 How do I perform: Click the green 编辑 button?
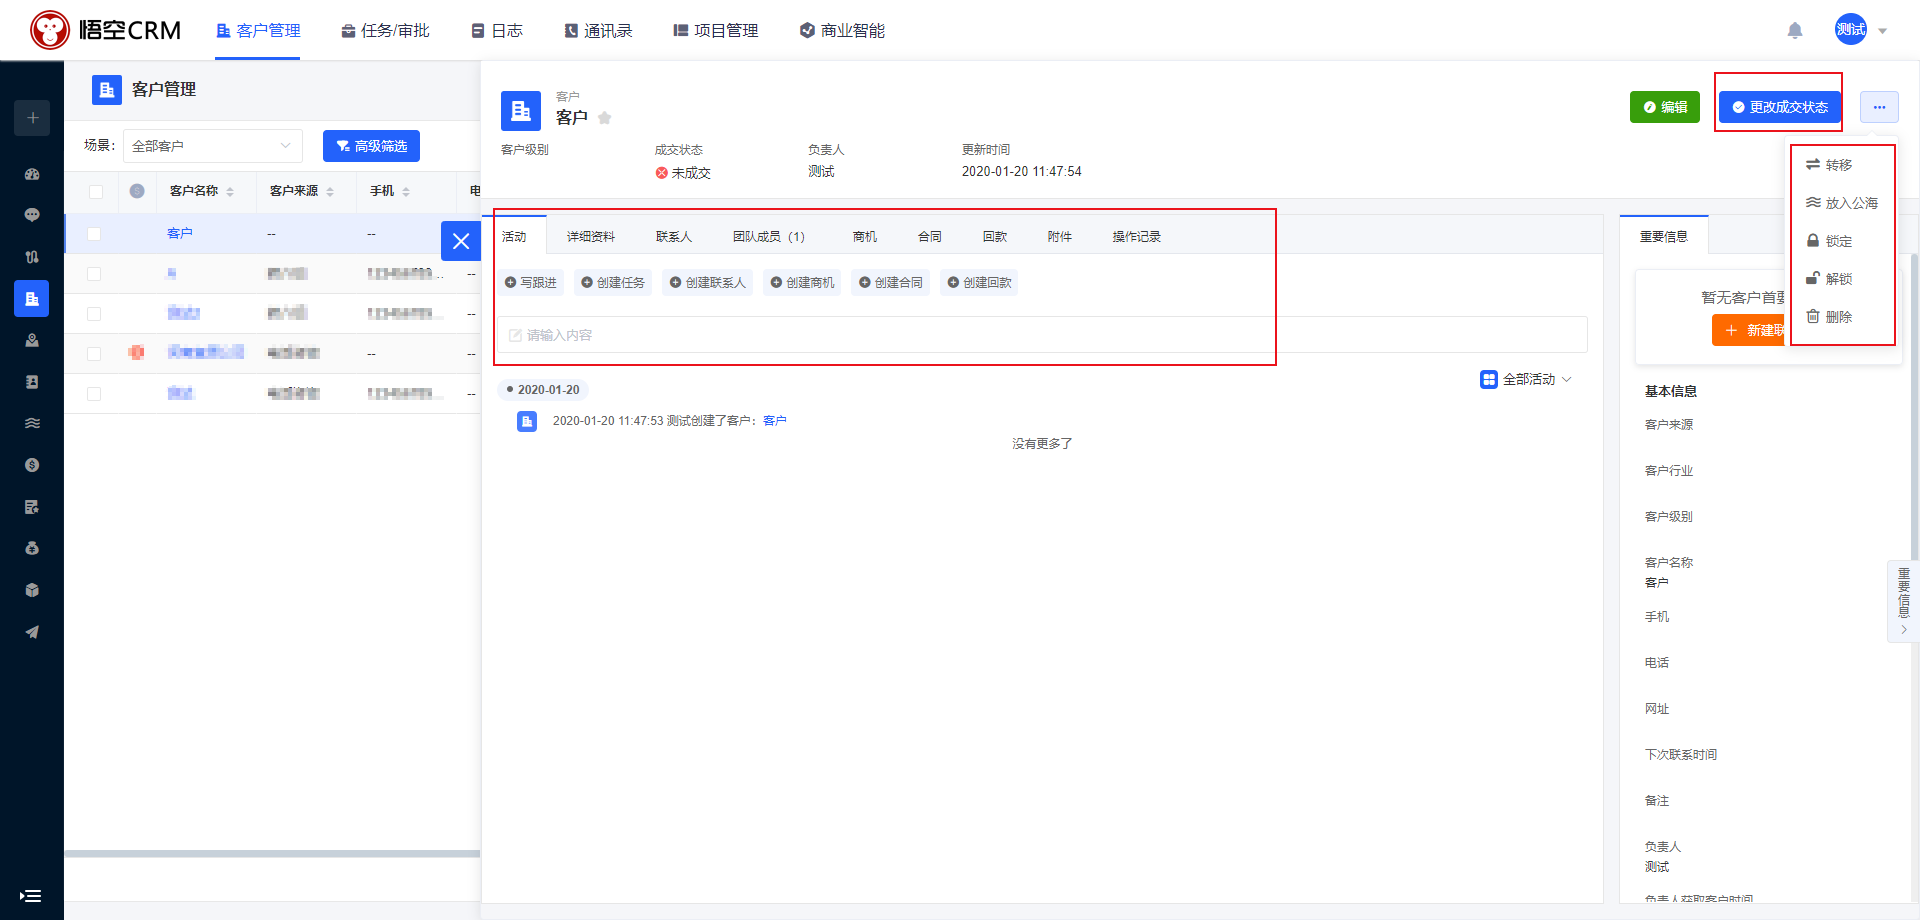[1664, 107]
